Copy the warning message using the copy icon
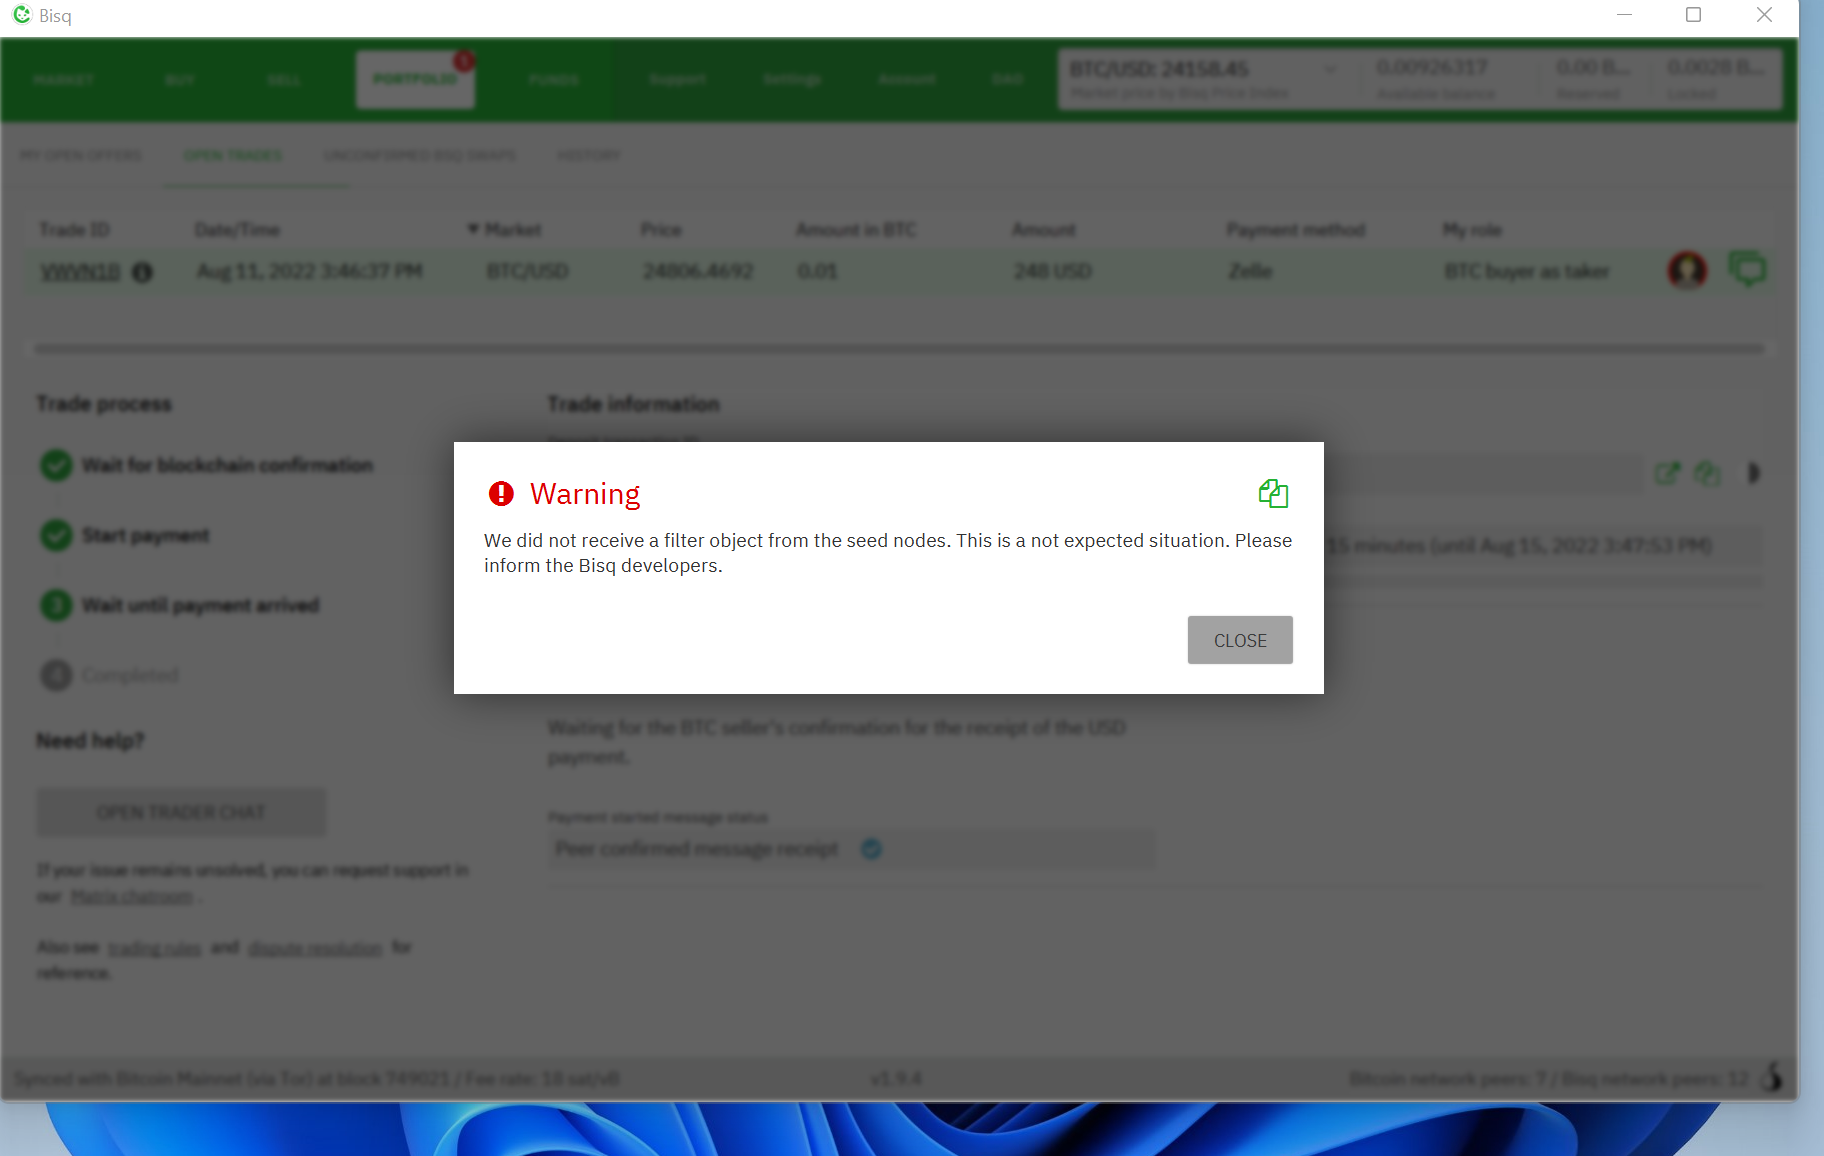This screenshot has height=1156, width=1824. click(1273, 493)
